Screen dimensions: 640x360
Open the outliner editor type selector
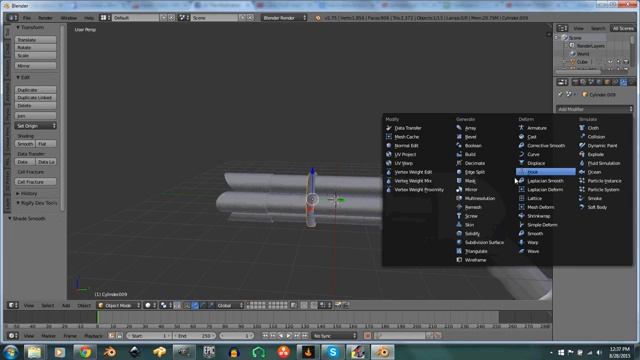(x=562, y=28)
